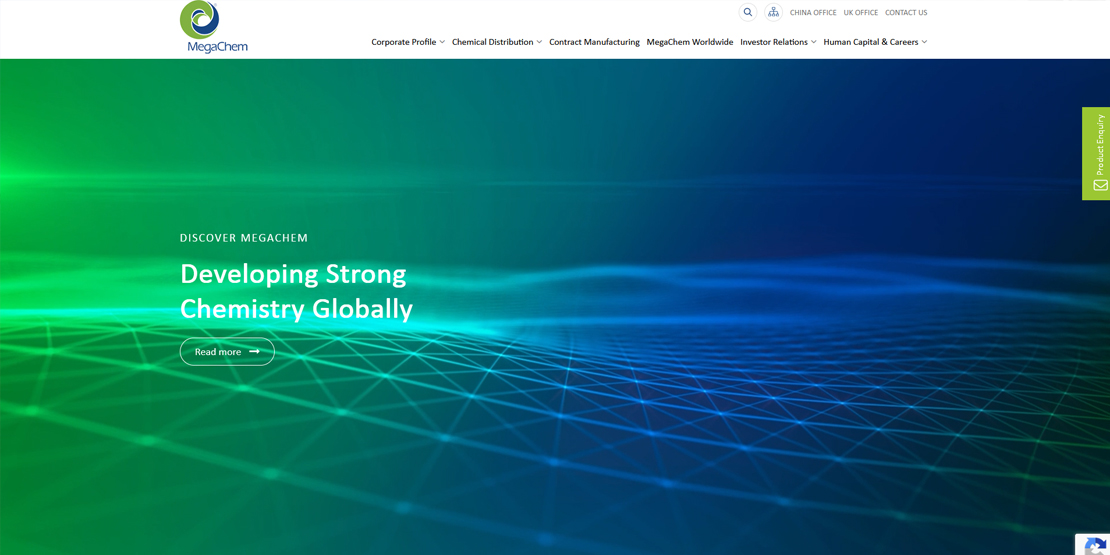
Task: Click the Product Enquiry side tab text
Action: (x=1100, y=144)
